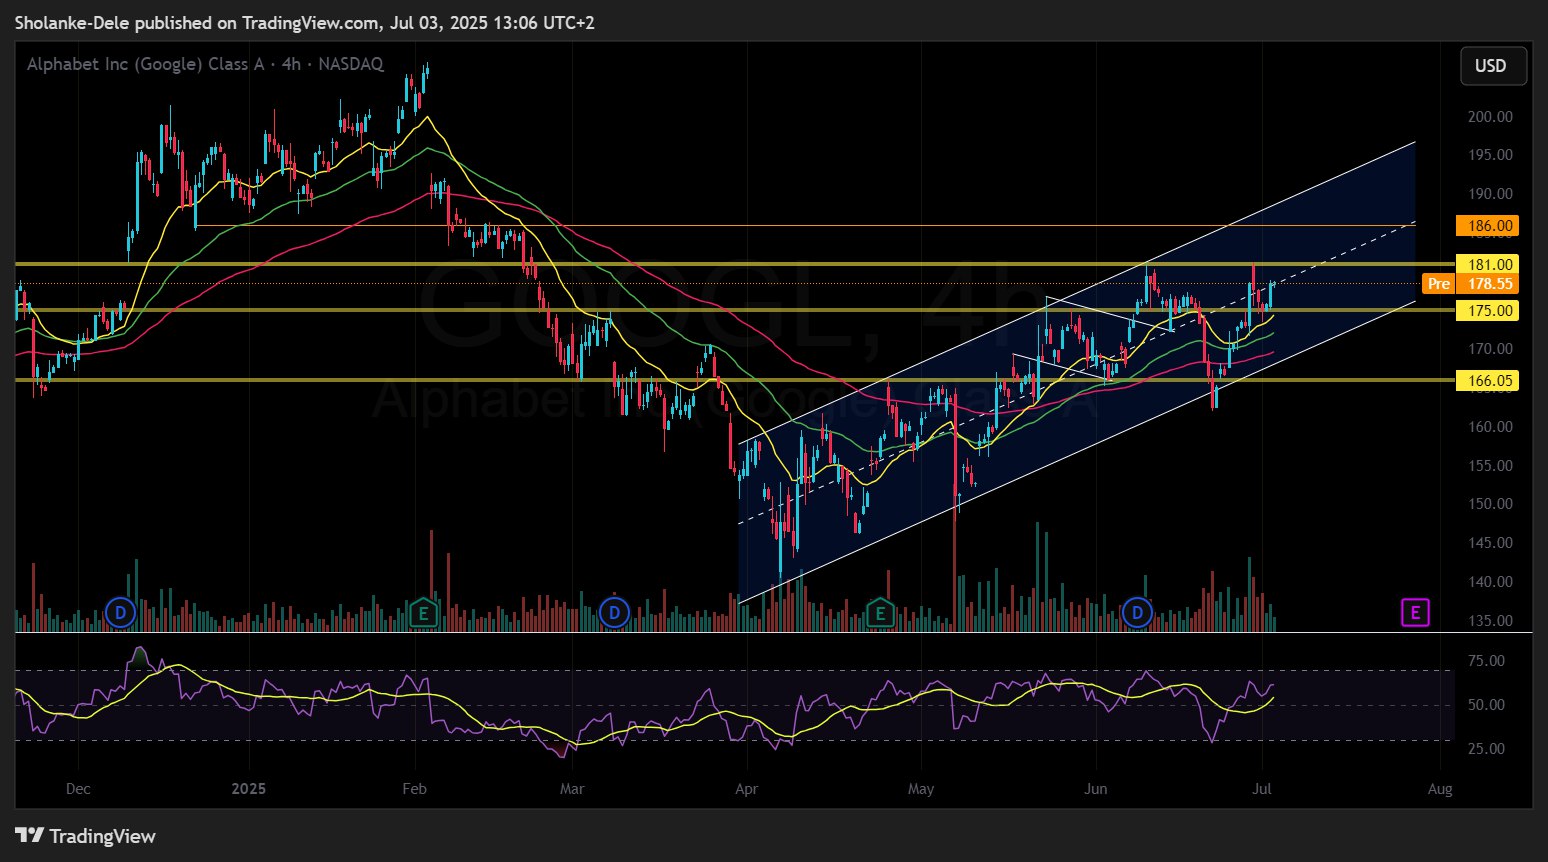Click the USD currency button
Image resolution: width=1548 pixels, height=862 pixels.
(1493, 66)
